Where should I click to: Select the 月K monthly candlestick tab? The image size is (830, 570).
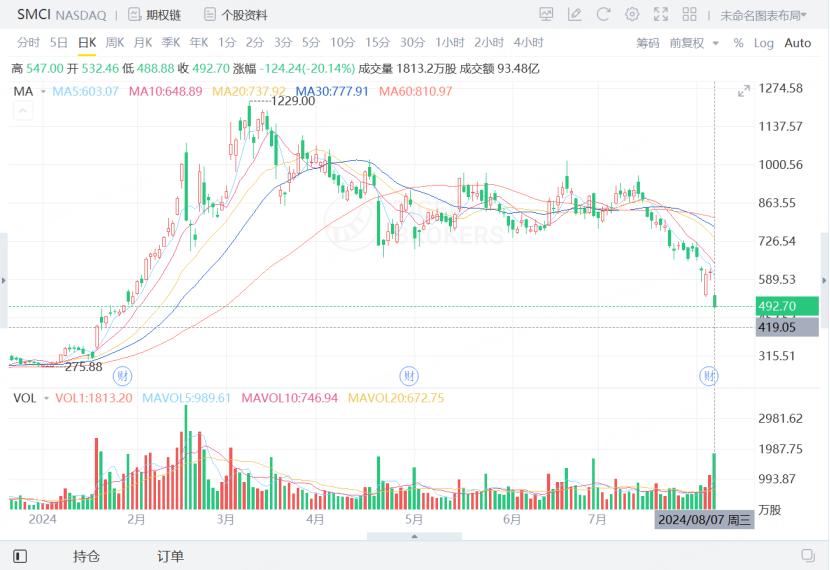[x=143, y=42]
